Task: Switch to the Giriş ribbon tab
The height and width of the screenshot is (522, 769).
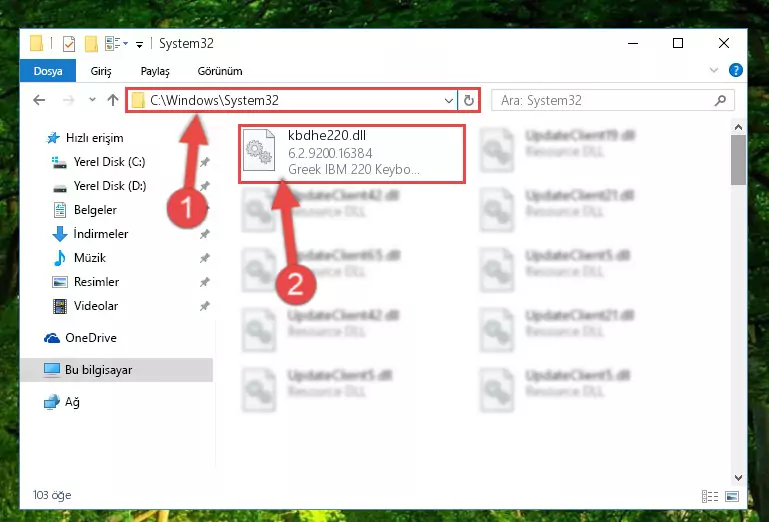Action: pos(101,71)
